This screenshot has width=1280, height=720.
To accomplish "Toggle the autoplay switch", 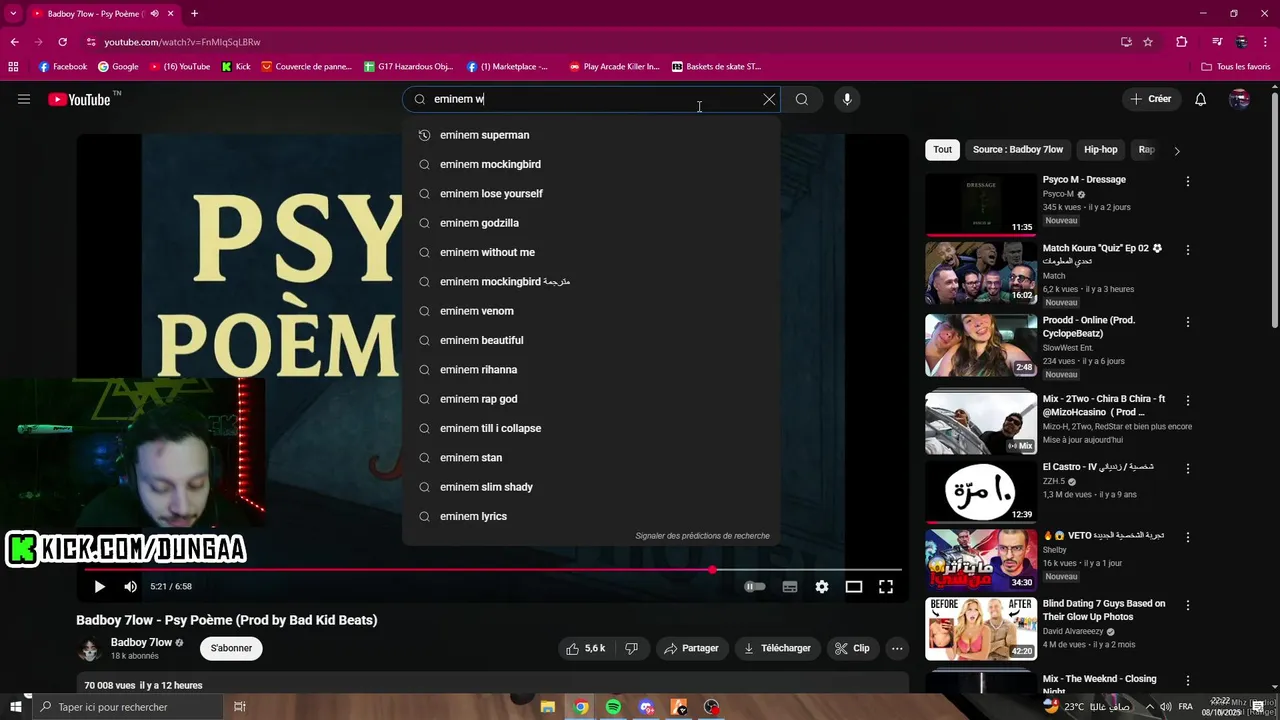I will tap(755, 587).
